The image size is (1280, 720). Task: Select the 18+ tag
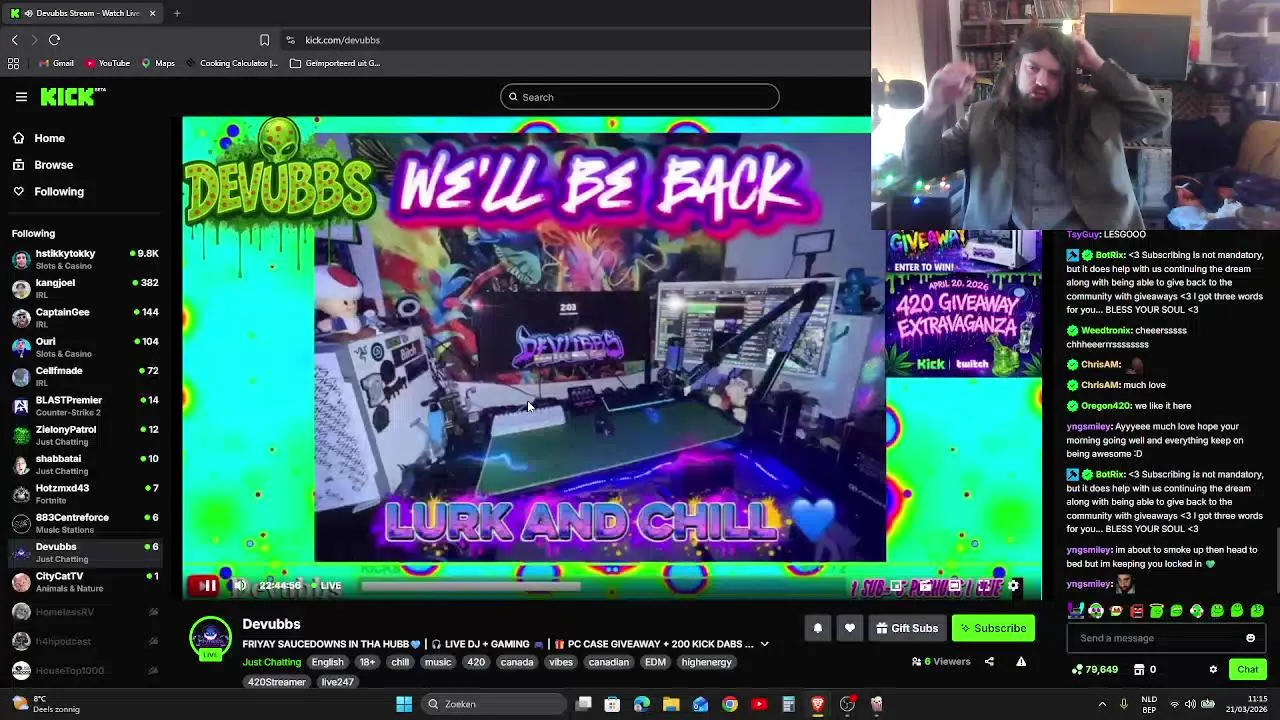click(x=367, y=662)
